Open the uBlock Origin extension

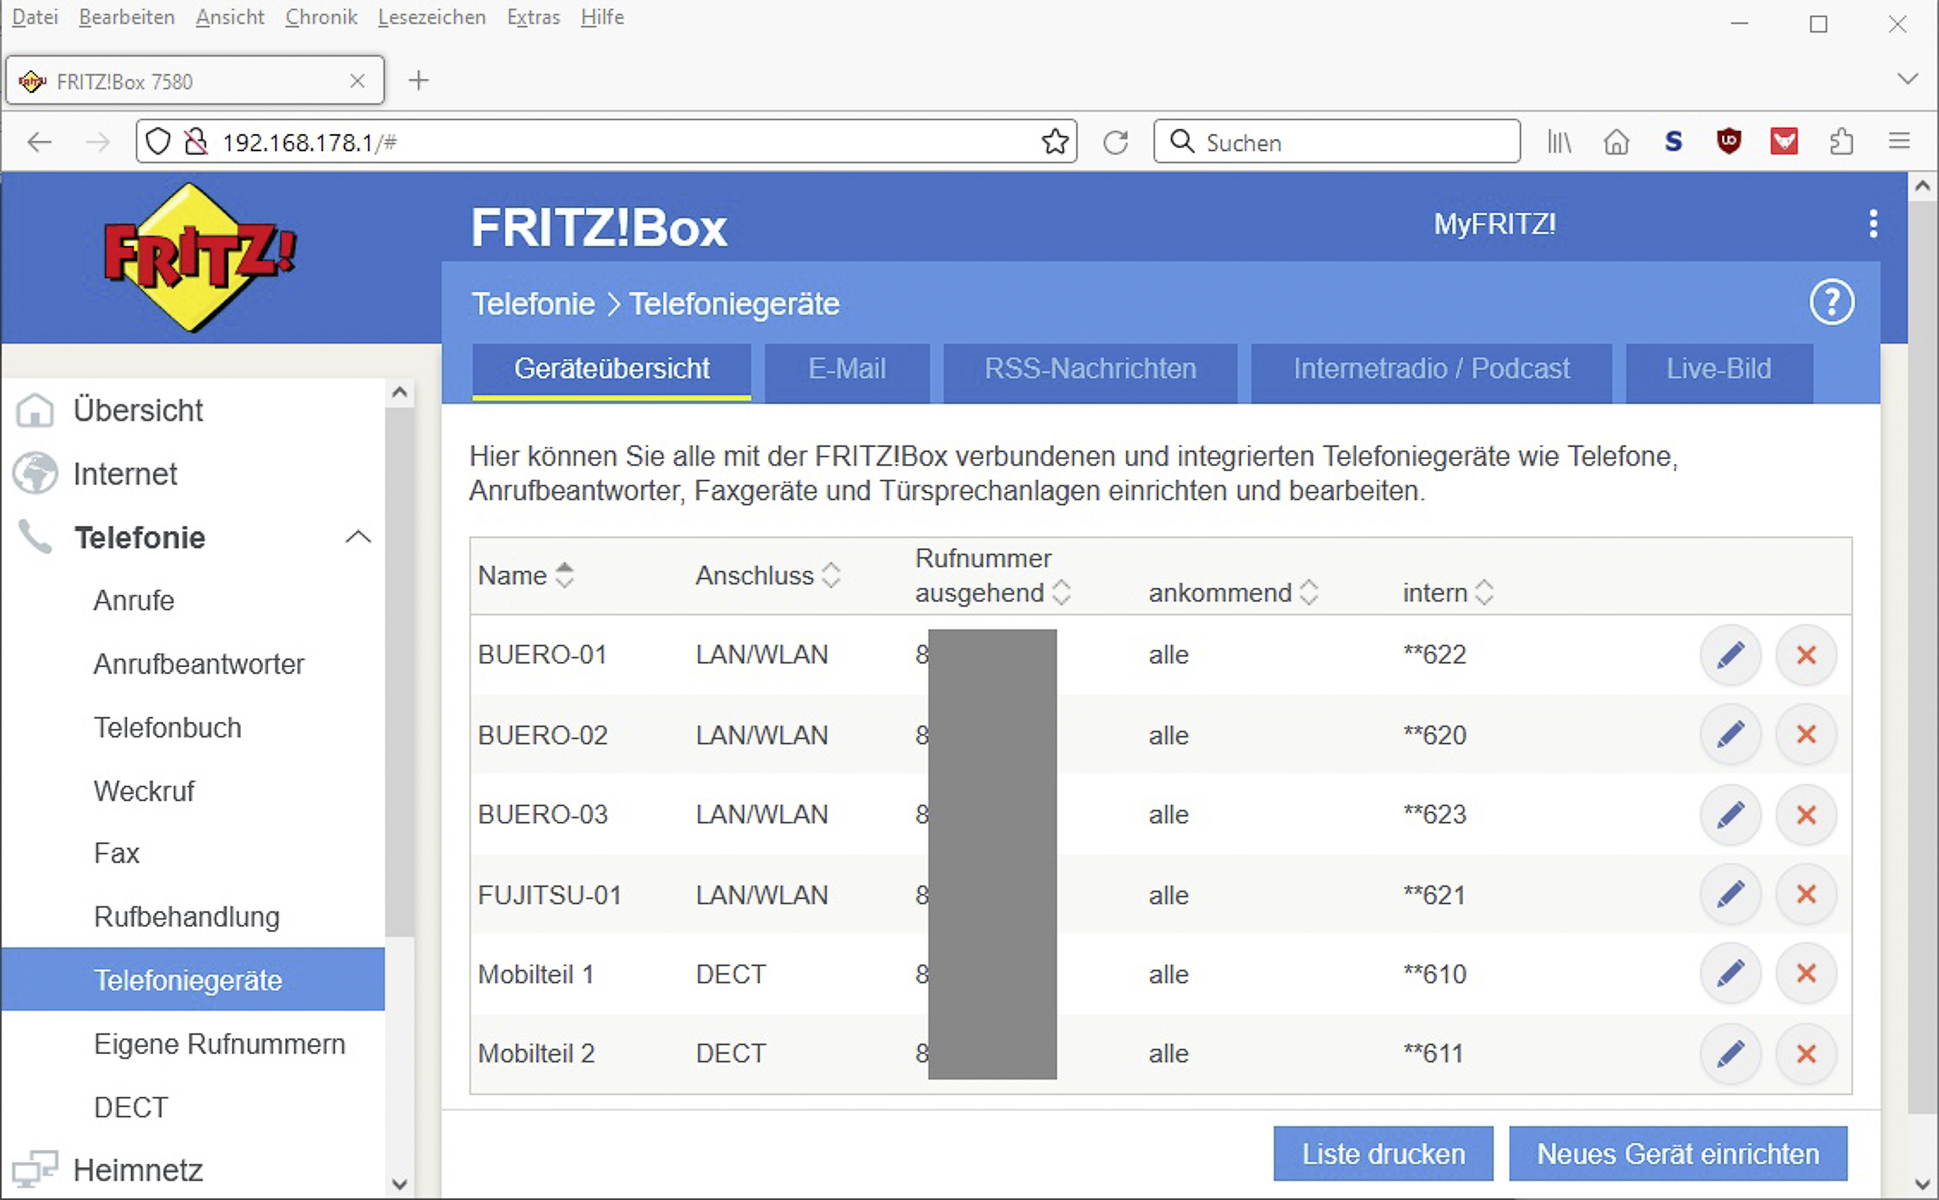[x=1728, y=142]
